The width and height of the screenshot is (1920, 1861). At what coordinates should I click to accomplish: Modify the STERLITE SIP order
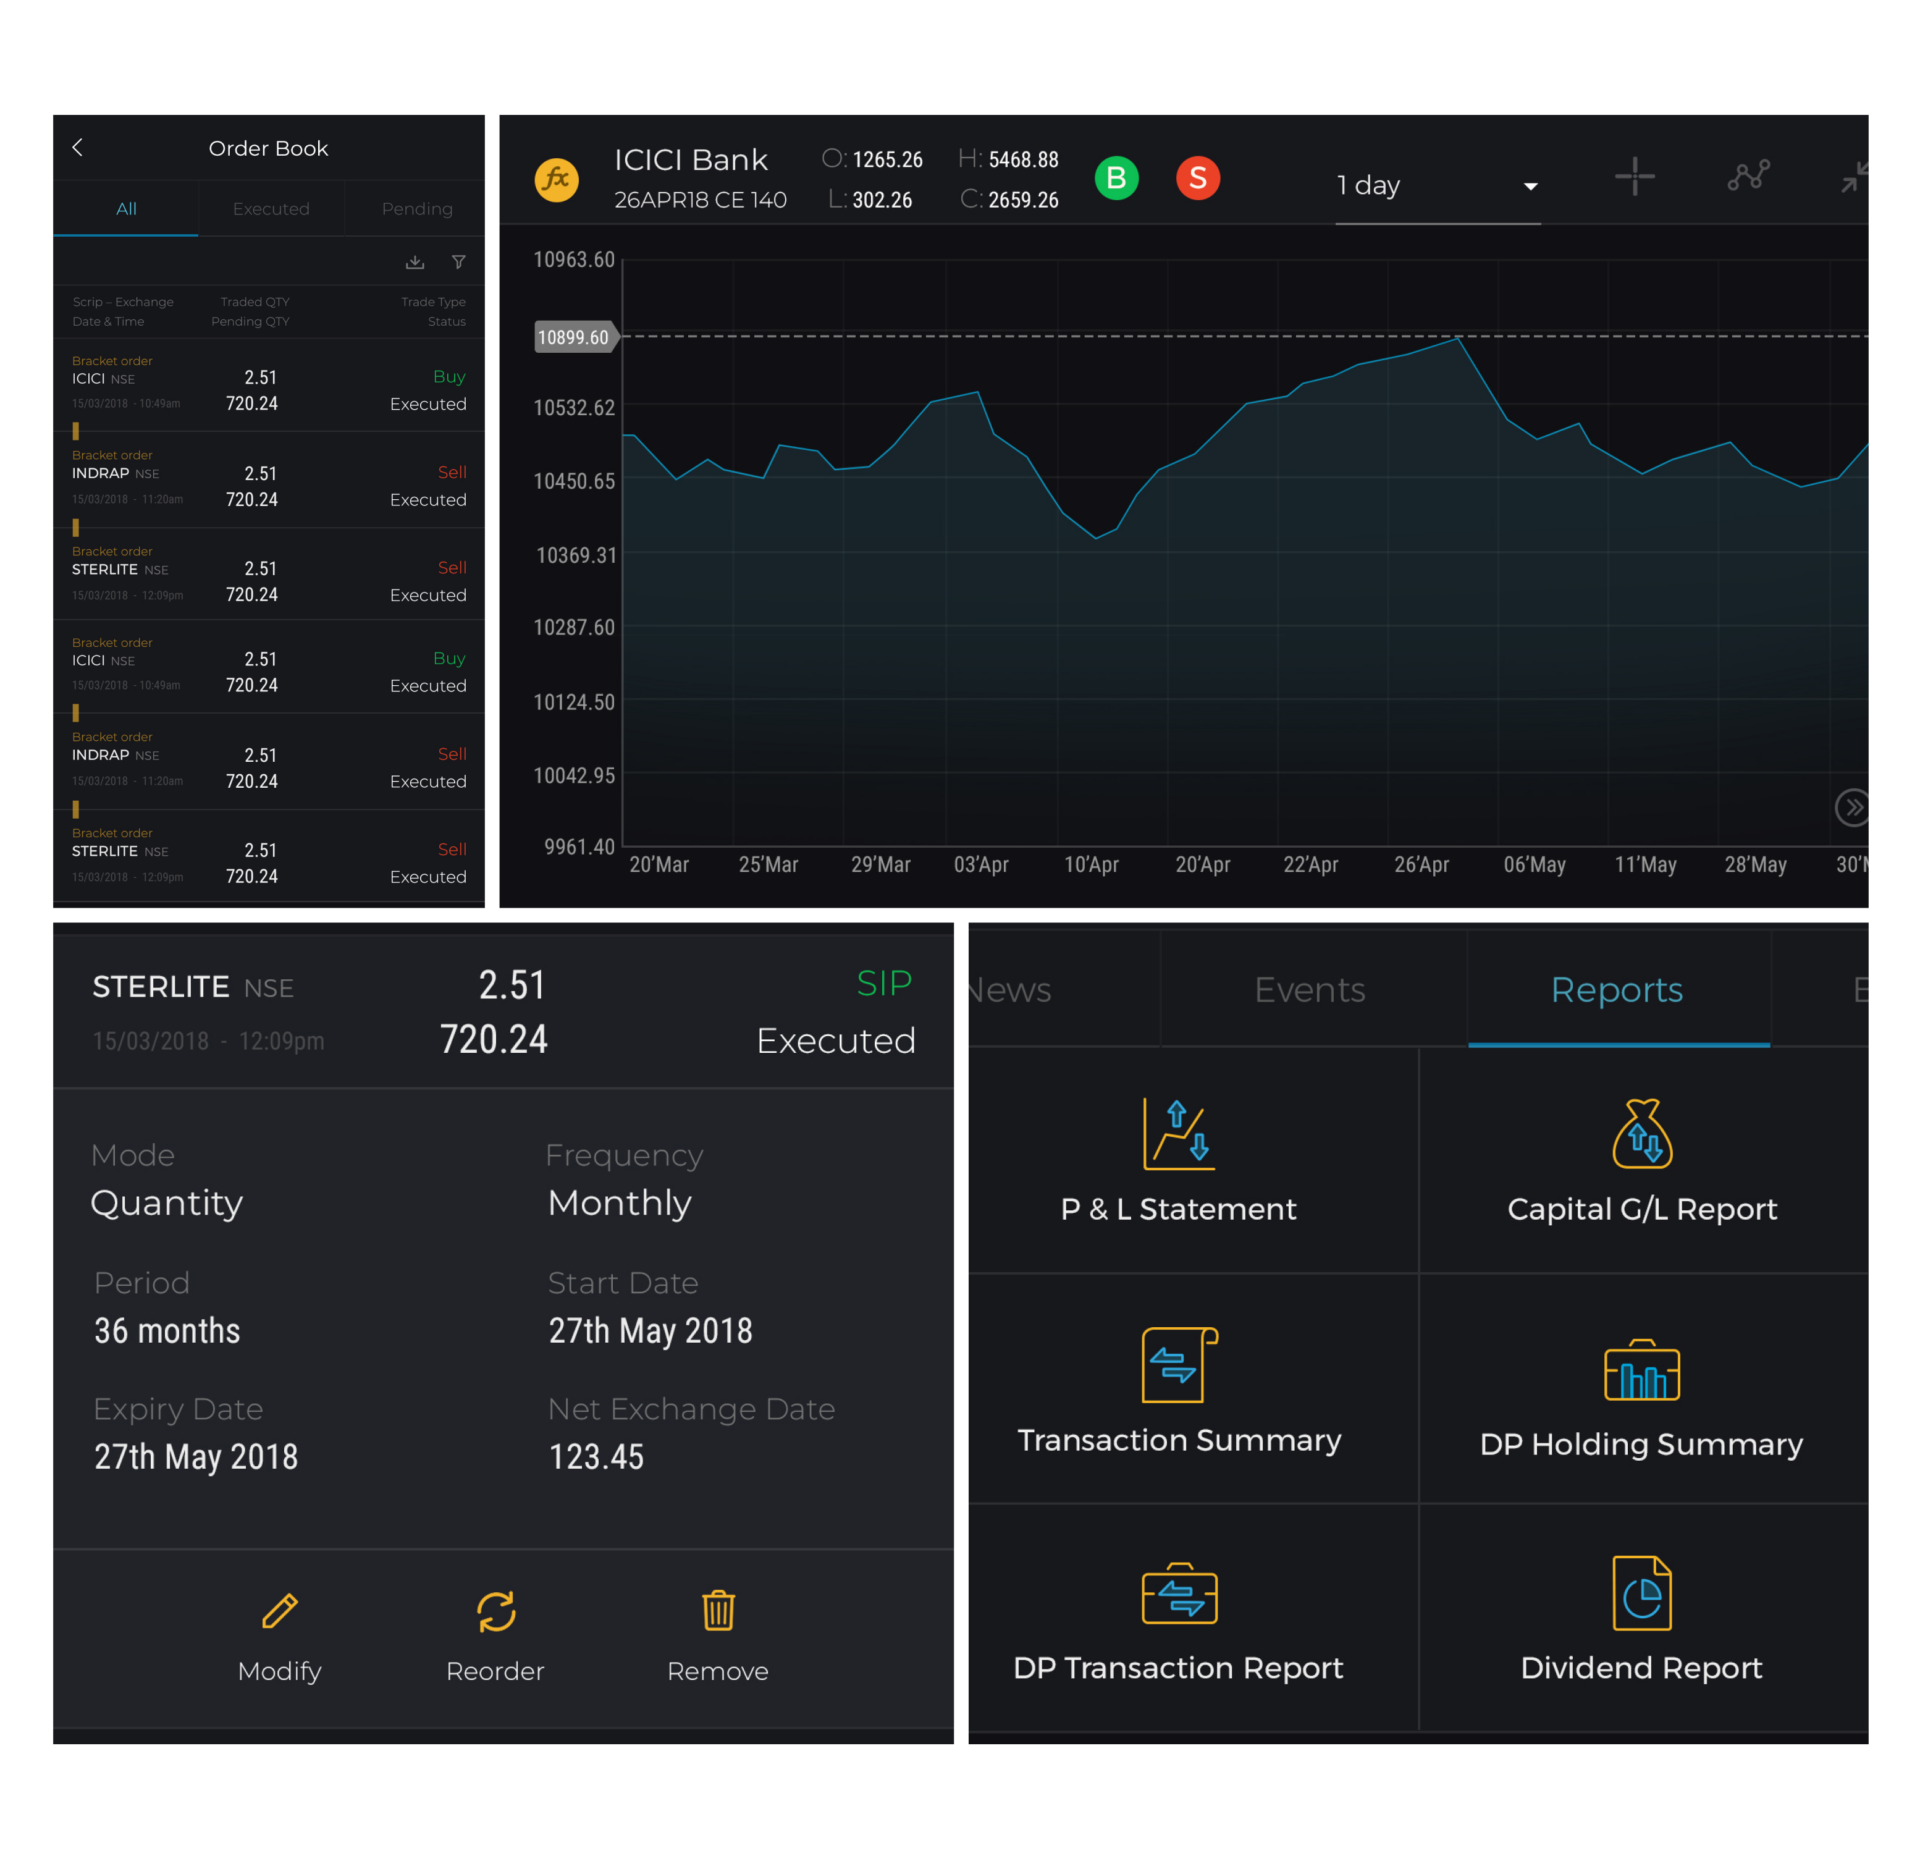coord(279,1638)
